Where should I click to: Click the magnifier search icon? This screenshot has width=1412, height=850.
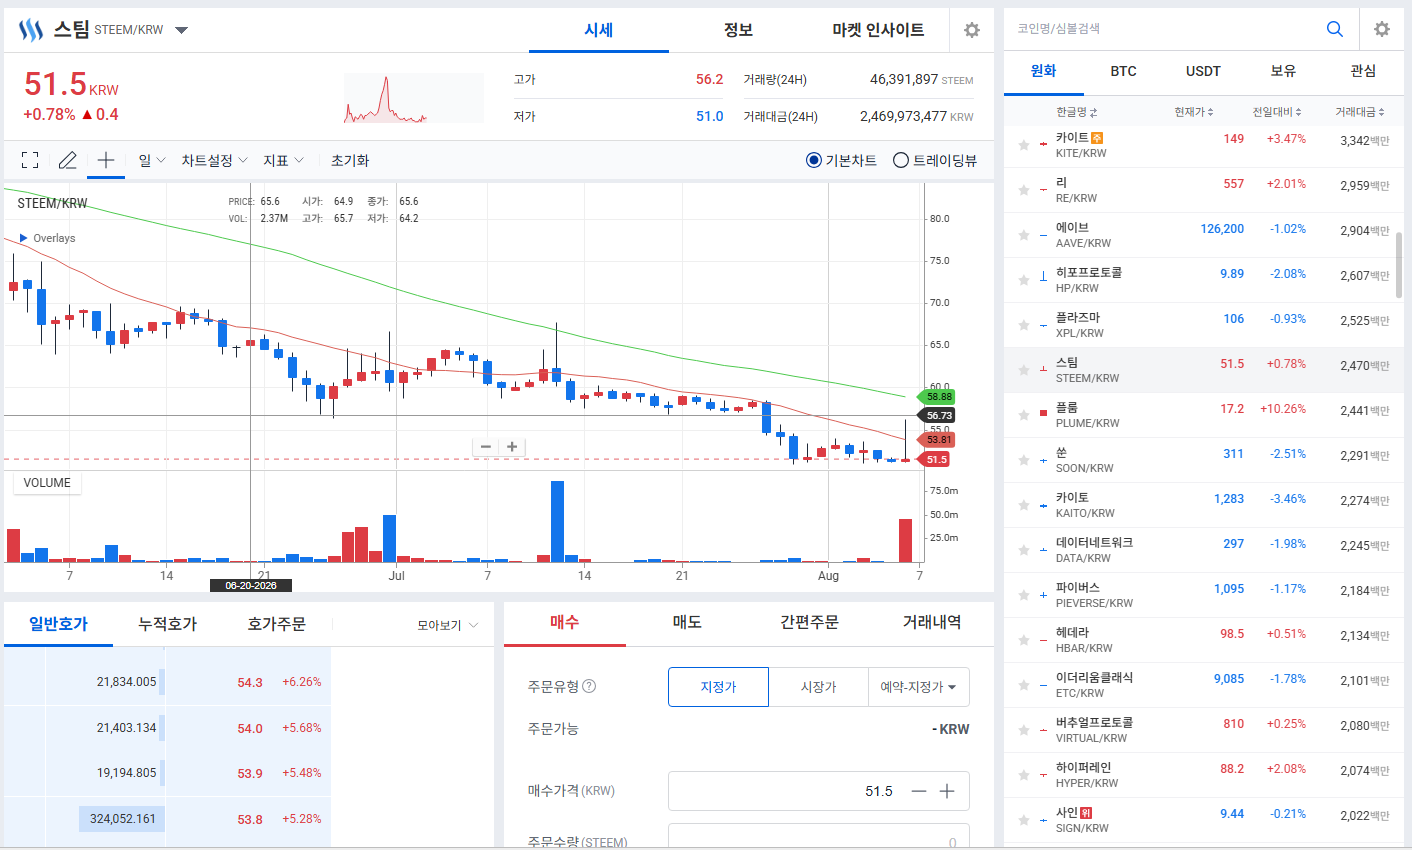[1335, 29]
